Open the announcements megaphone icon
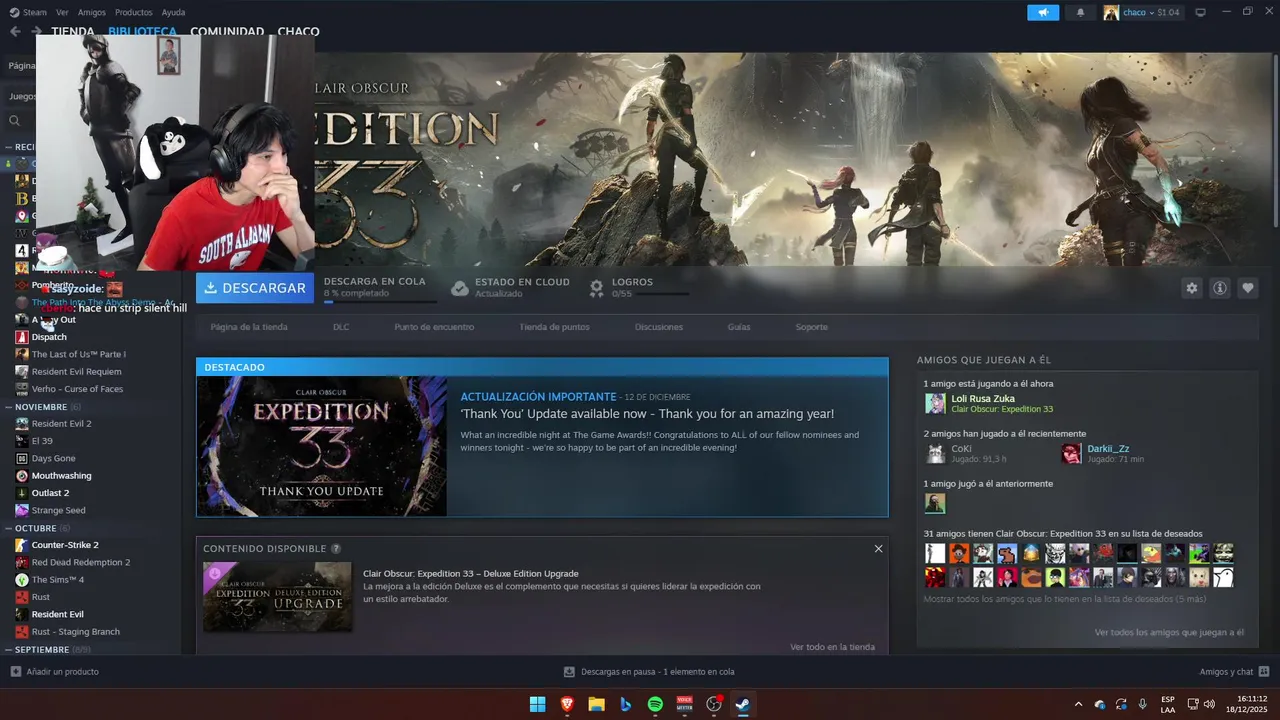Screen dimensions: 1280x720 click(1043, 13)
